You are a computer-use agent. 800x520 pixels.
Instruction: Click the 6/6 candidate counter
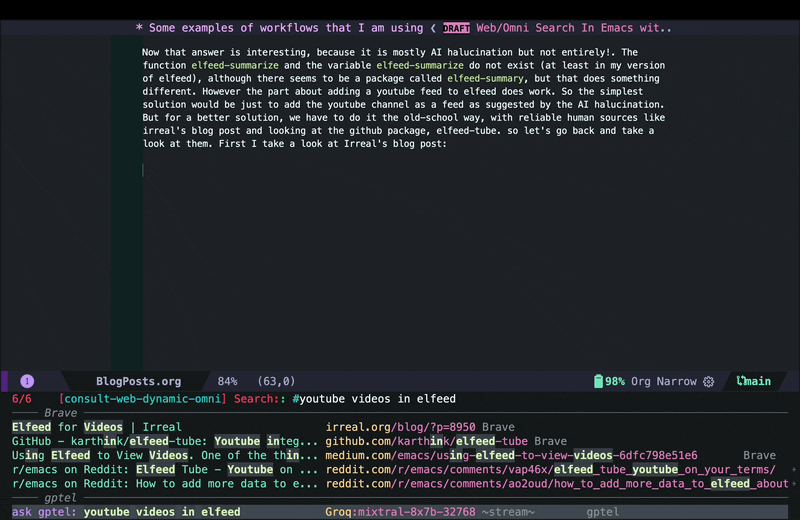coord(21,399)
